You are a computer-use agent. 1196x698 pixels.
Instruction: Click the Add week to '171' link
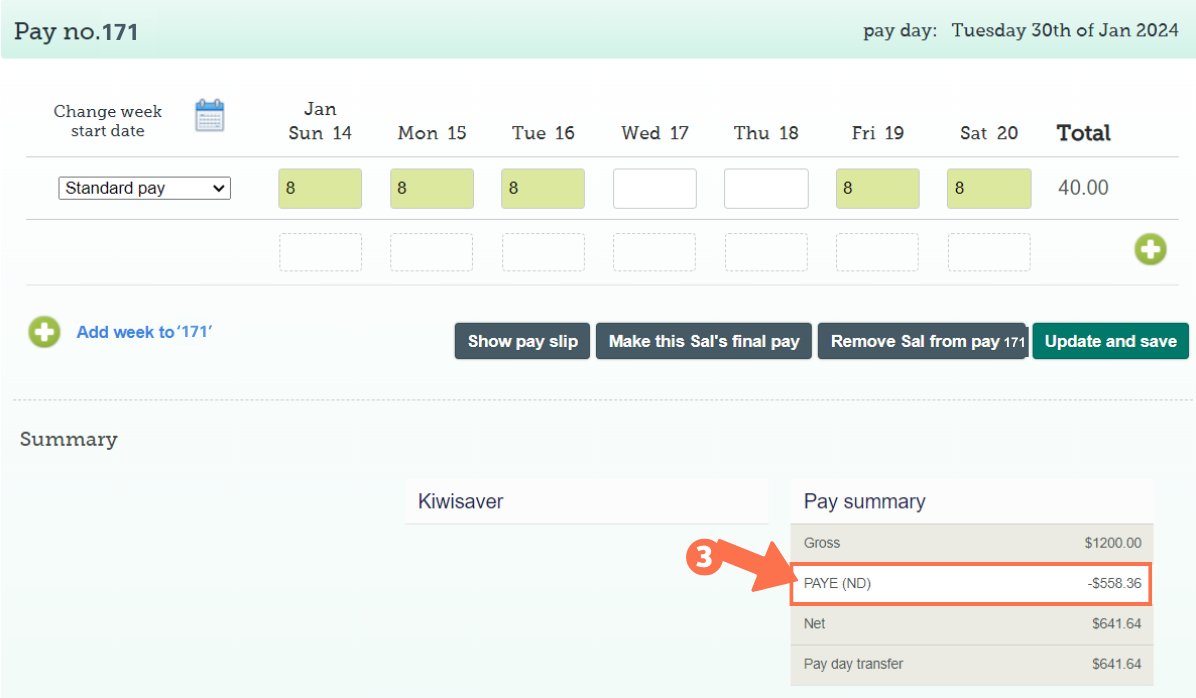144,332
